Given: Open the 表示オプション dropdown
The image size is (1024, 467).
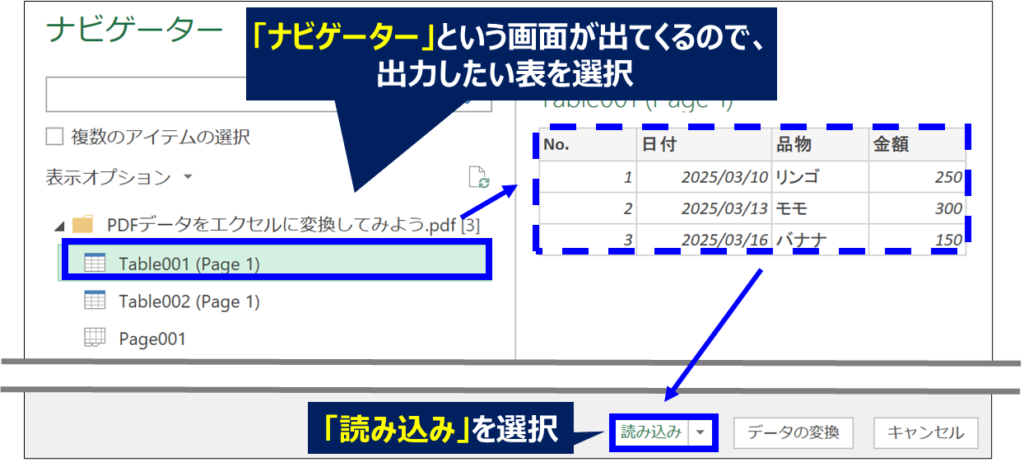Looking at the screenshot, I should pos(120,176).
